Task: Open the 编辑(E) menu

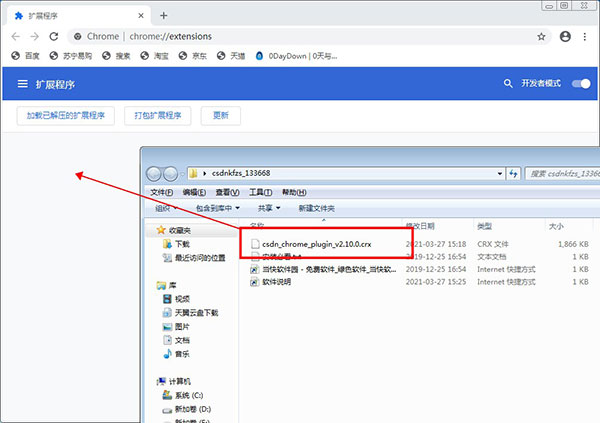Action: tap(194, 192)
